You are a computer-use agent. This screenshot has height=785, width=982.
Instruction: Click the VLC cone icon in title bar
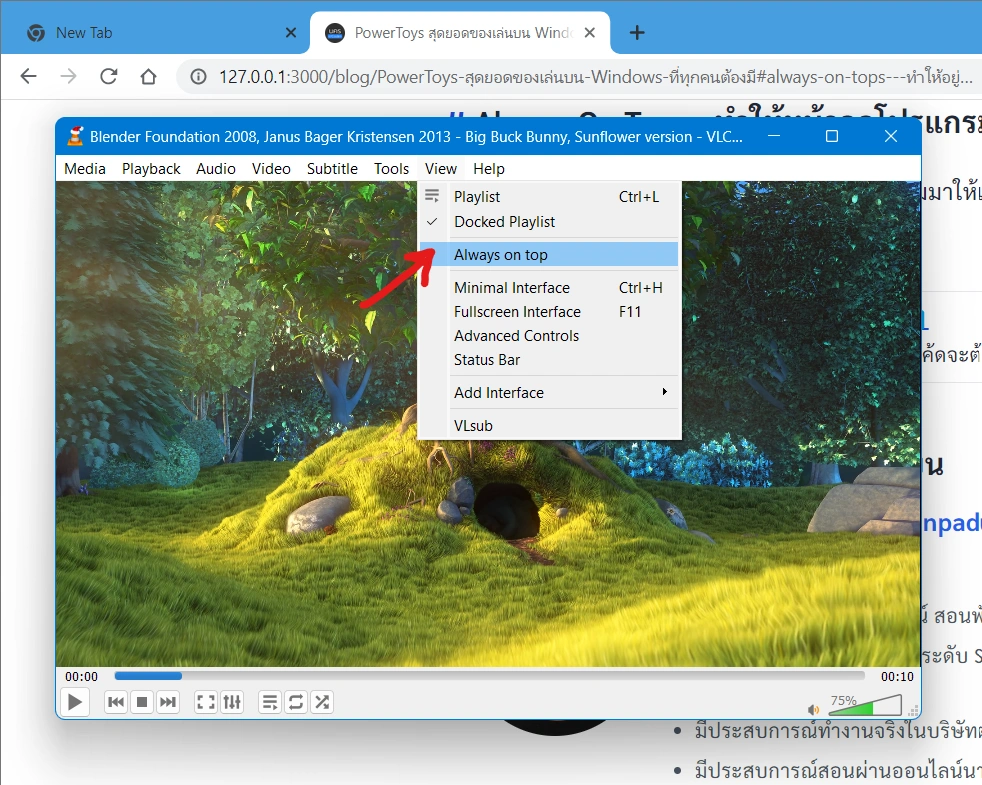coord(75,136)
